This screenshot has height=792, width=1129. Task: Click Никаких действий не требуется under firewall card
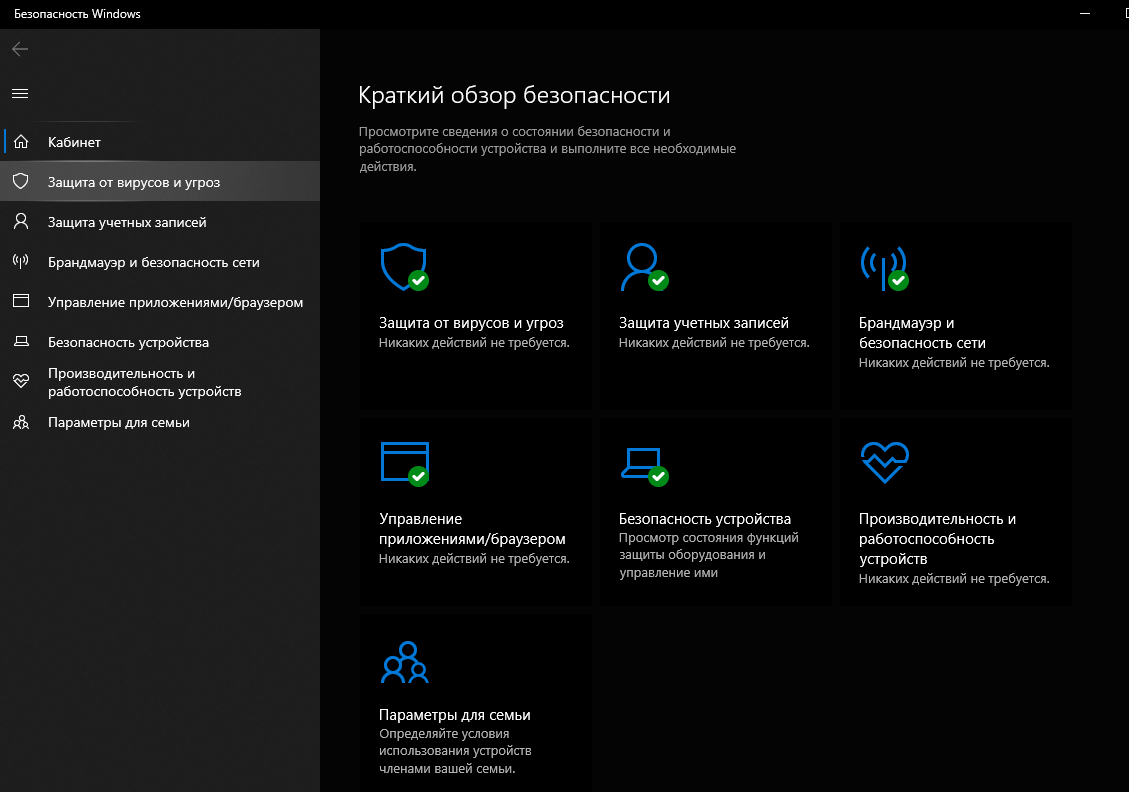coord(953,363)
